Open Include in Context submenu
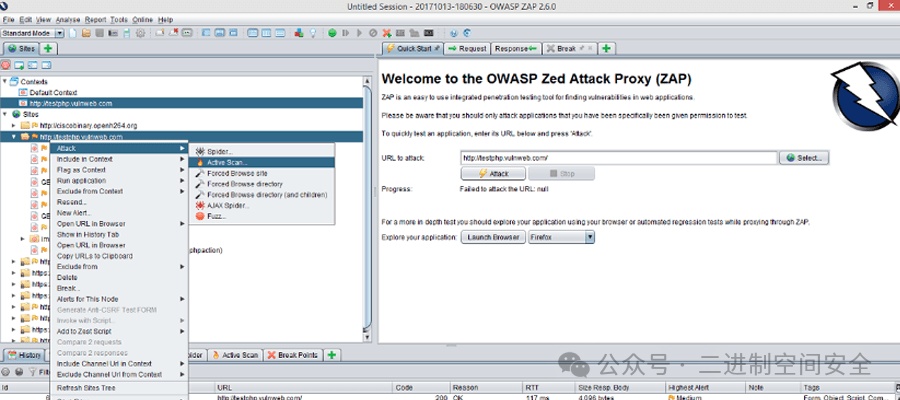 119,159
